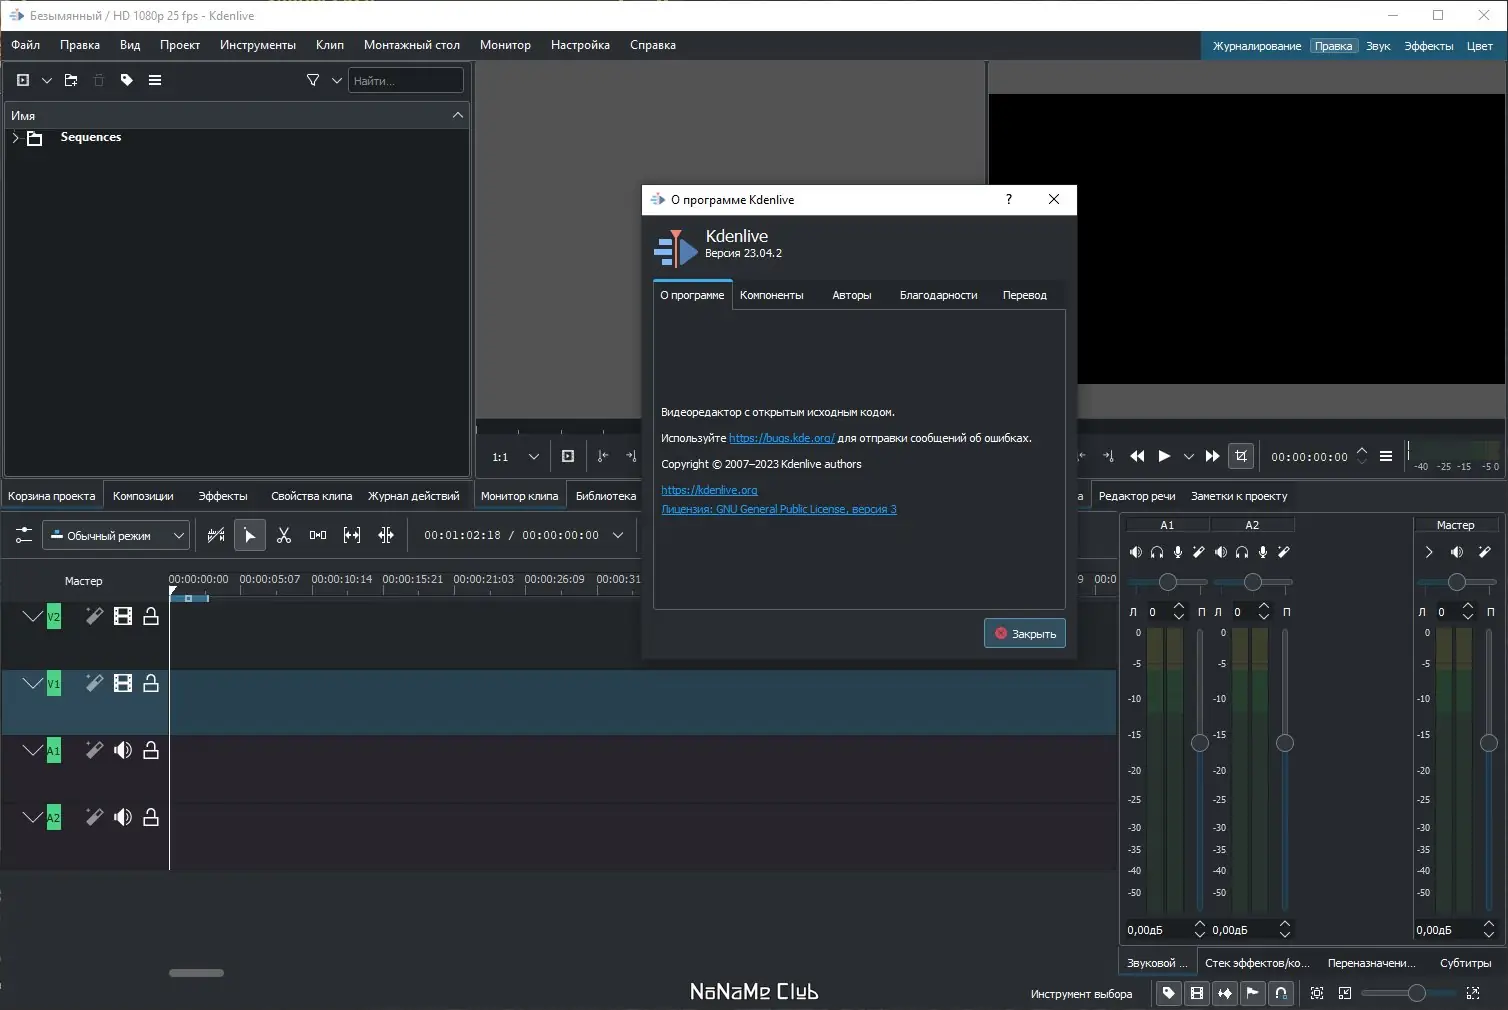Select the Spacer tool in timeline toolbar
1508x1010 pixels.
click(x=318, y=535)
